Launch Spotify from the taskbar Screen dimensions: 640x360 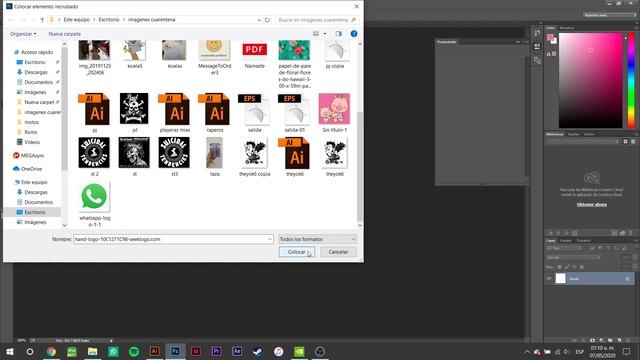click(x=133, y=351)
